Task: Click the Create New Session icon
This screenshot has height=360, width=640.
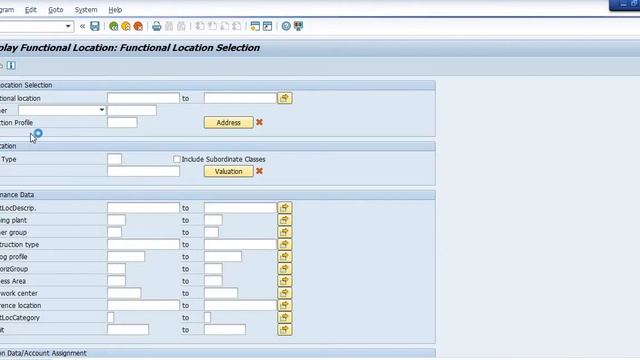Action: 255,27
